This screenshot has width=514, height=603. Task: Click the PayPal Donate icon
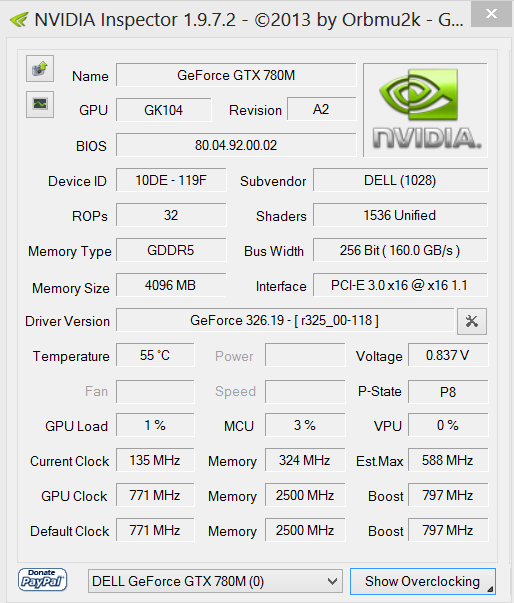click(x=42, y=580)
